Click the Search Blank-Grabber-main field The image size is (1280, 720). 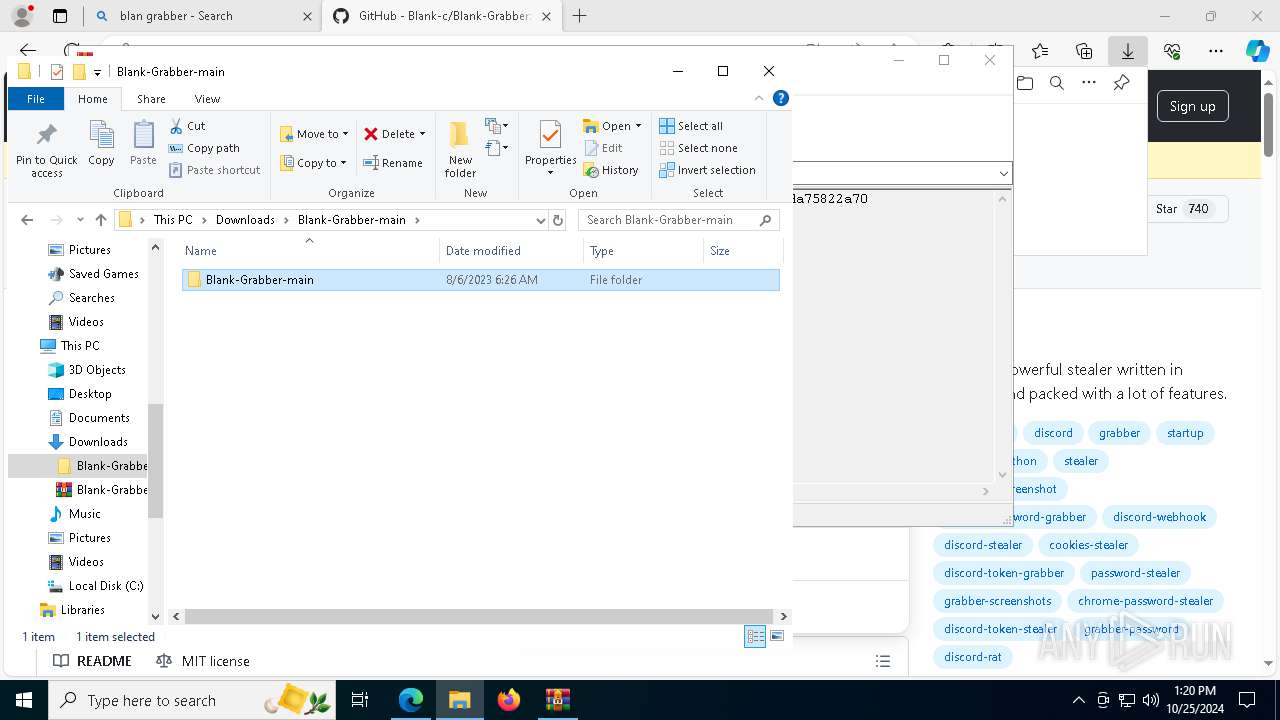(678, 220)
